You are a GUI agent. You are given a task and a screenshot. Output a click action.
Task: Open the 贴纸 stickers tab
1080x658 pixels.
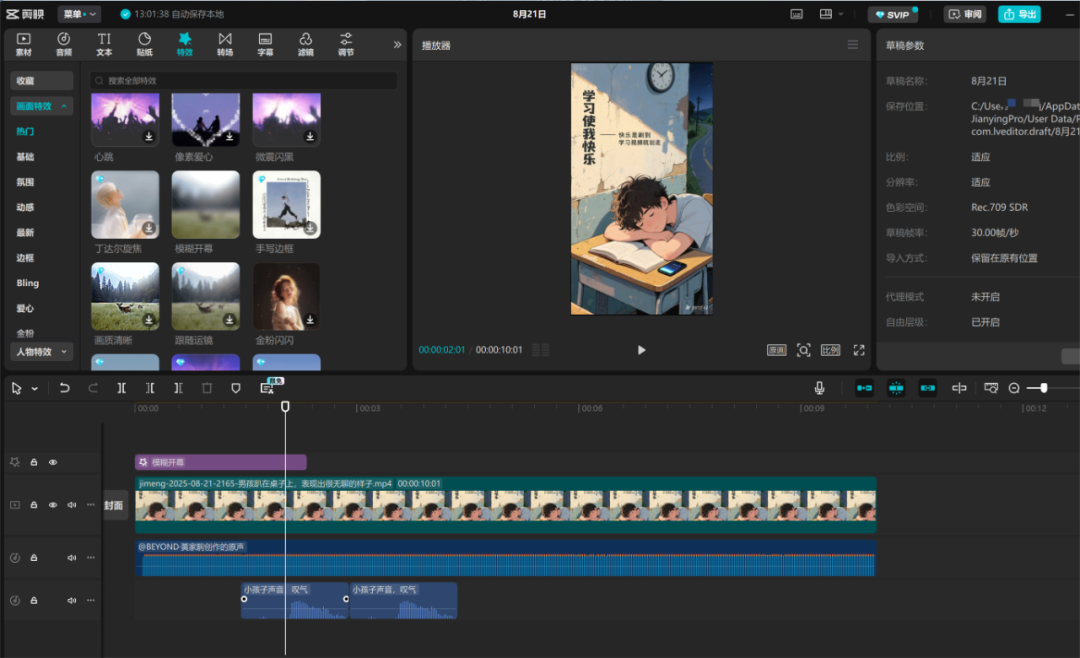[x=145, y=44]
